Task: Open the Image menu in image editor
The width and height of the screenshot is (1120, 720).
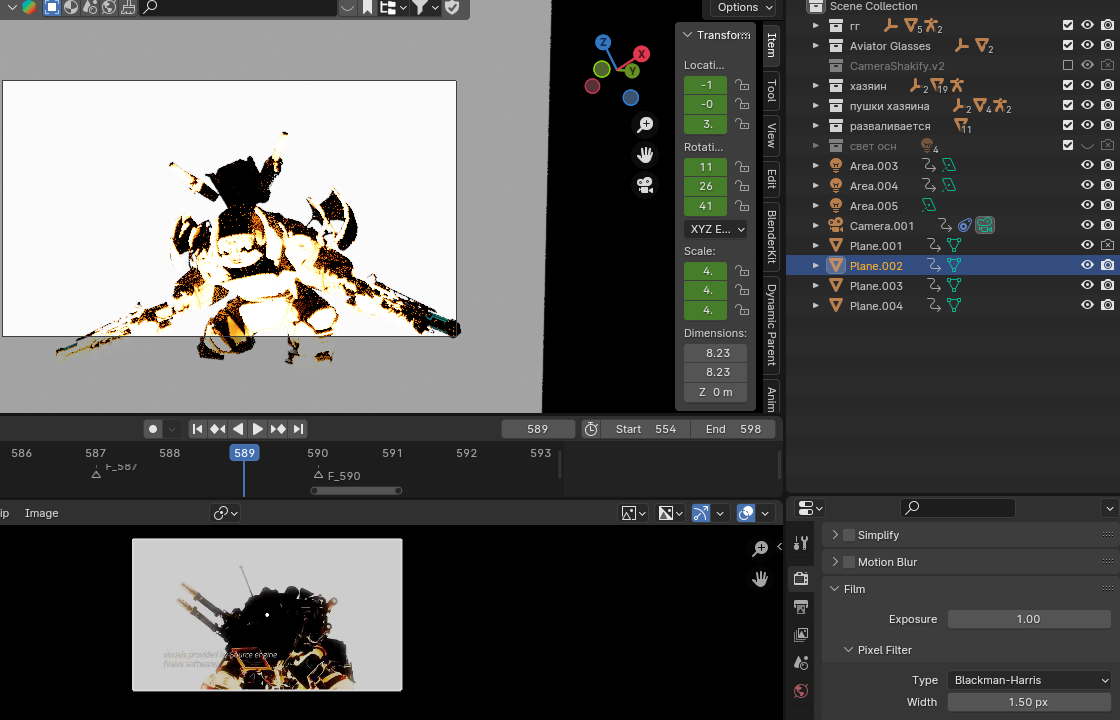Action: [x=42, y=513]
